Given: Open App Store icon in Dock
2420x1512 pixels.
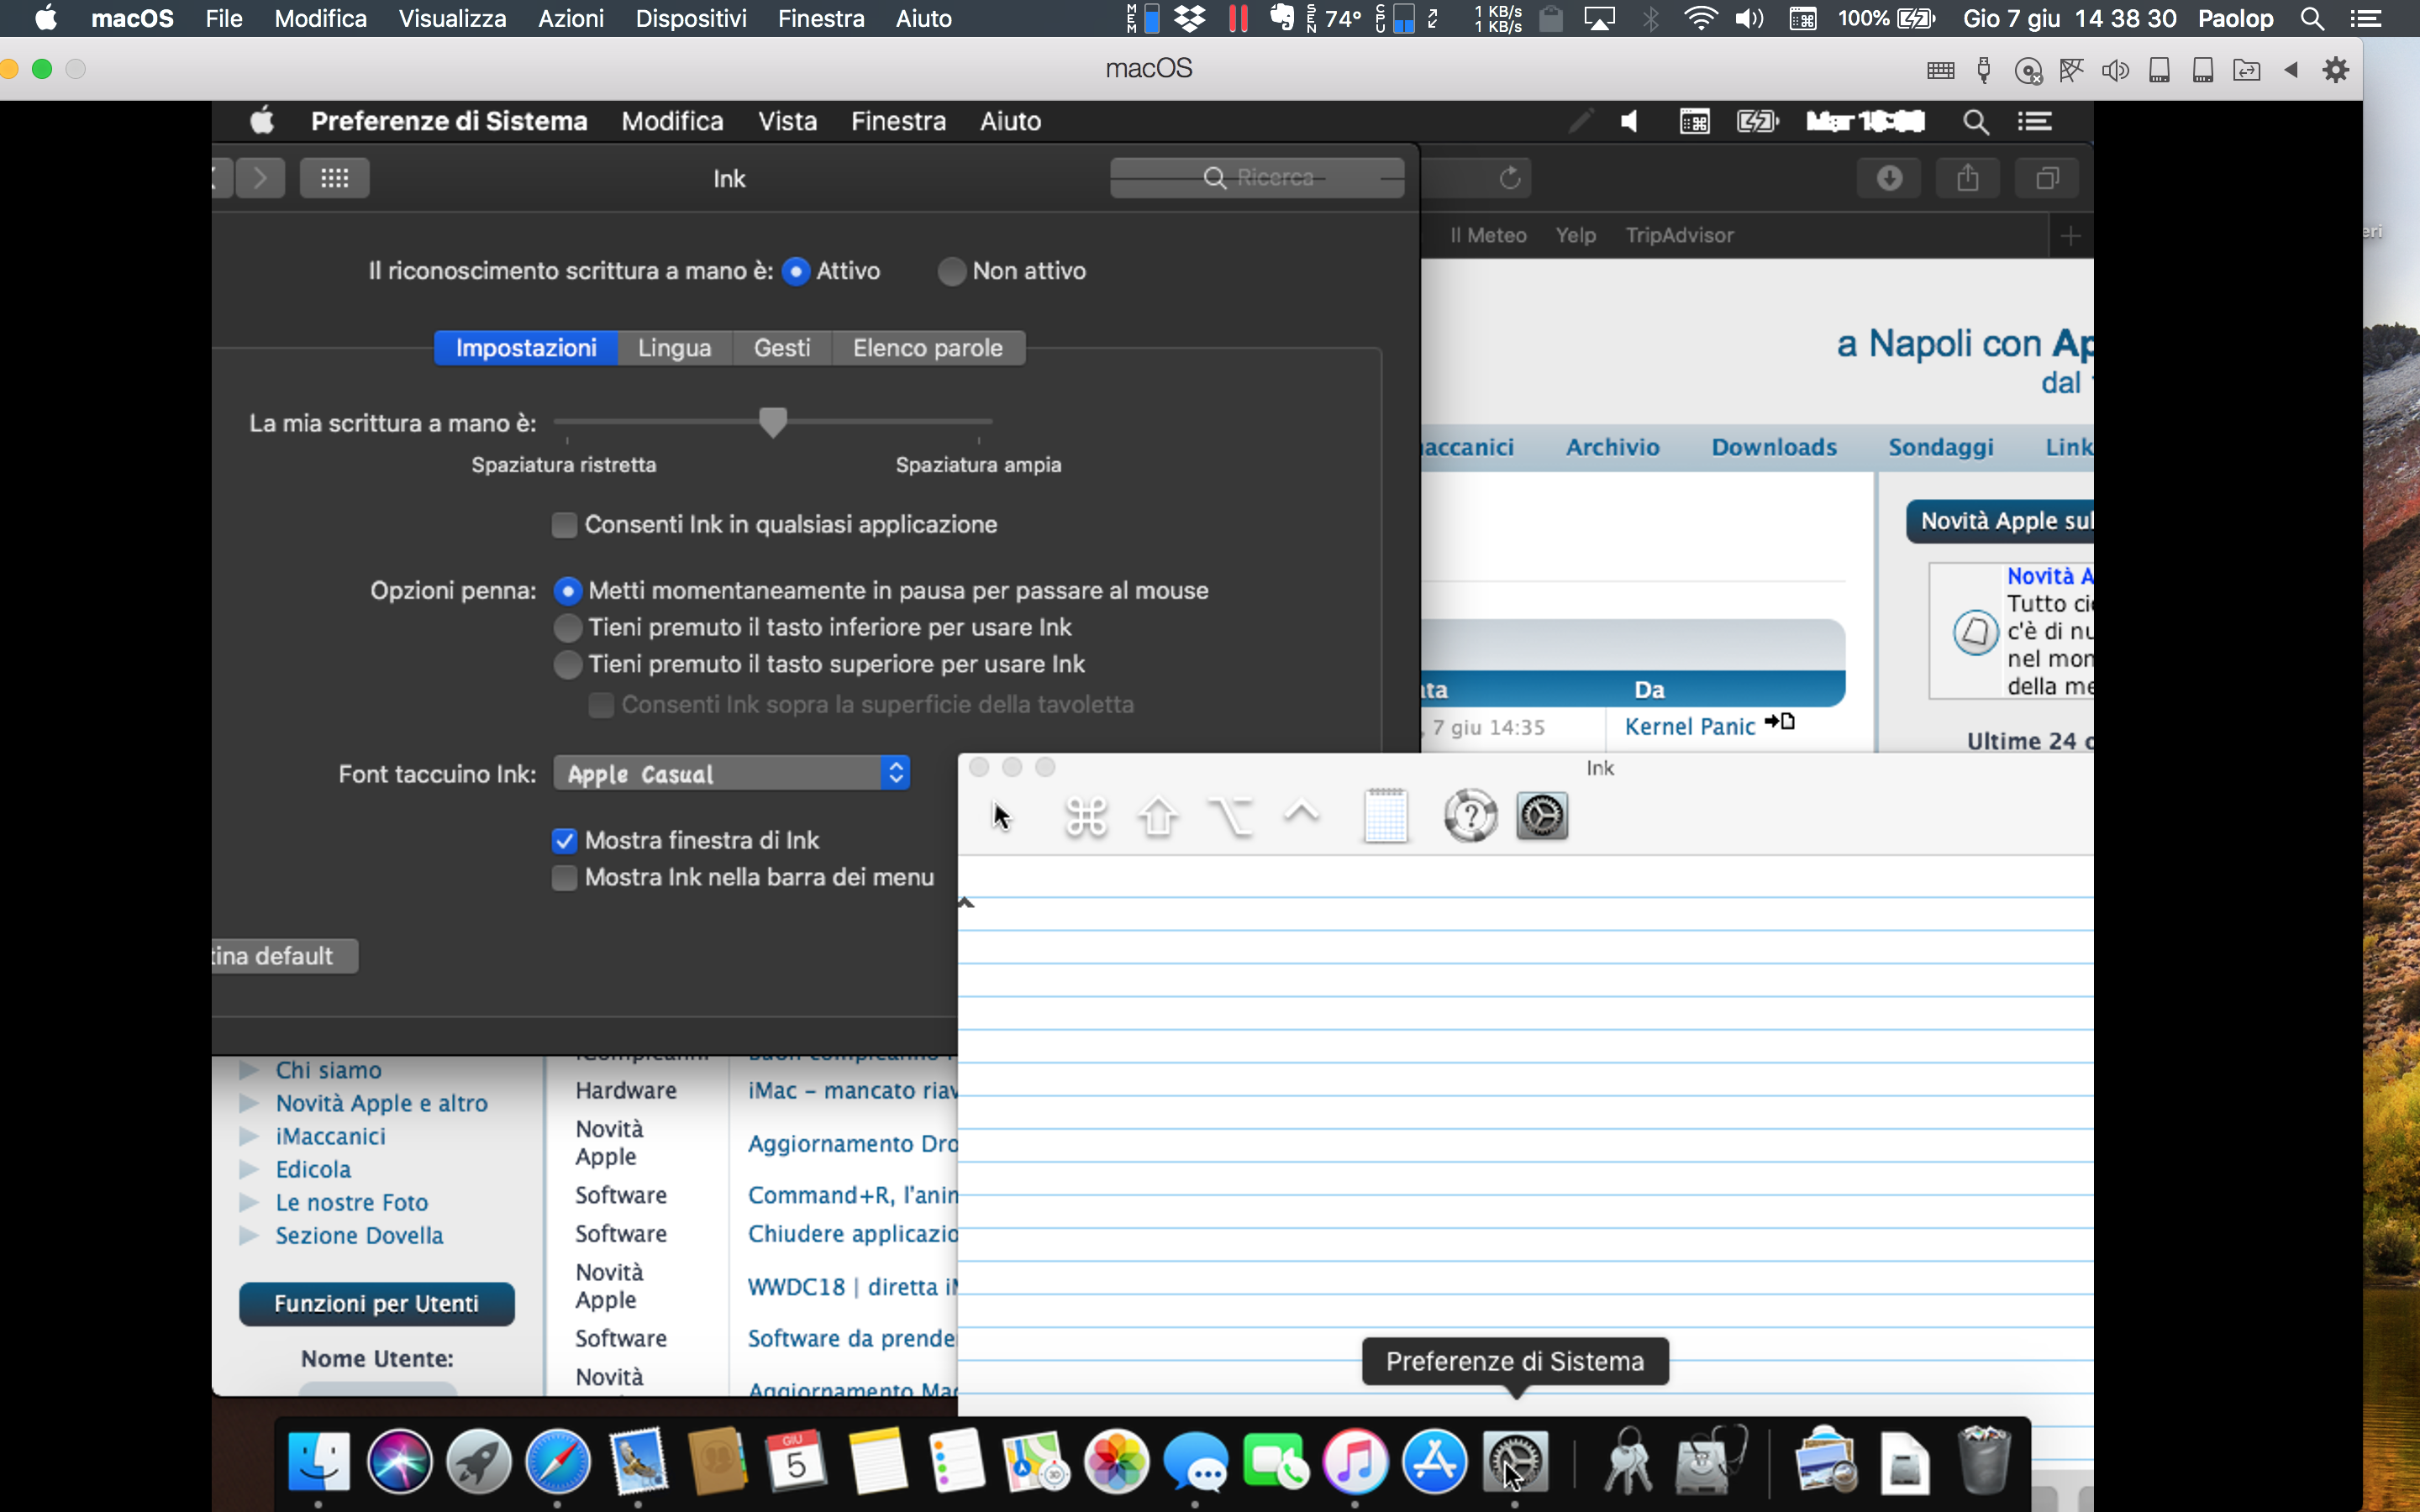Looking at the screenshot, I should pyautogui.click(x=1435, y=1461).
